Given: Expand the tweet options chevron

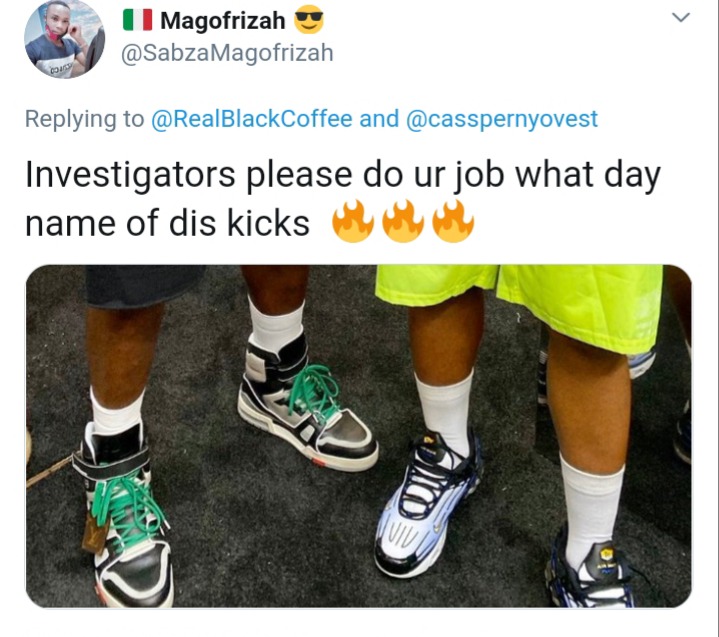Looking at the screenshot, I should coord(681,17).
